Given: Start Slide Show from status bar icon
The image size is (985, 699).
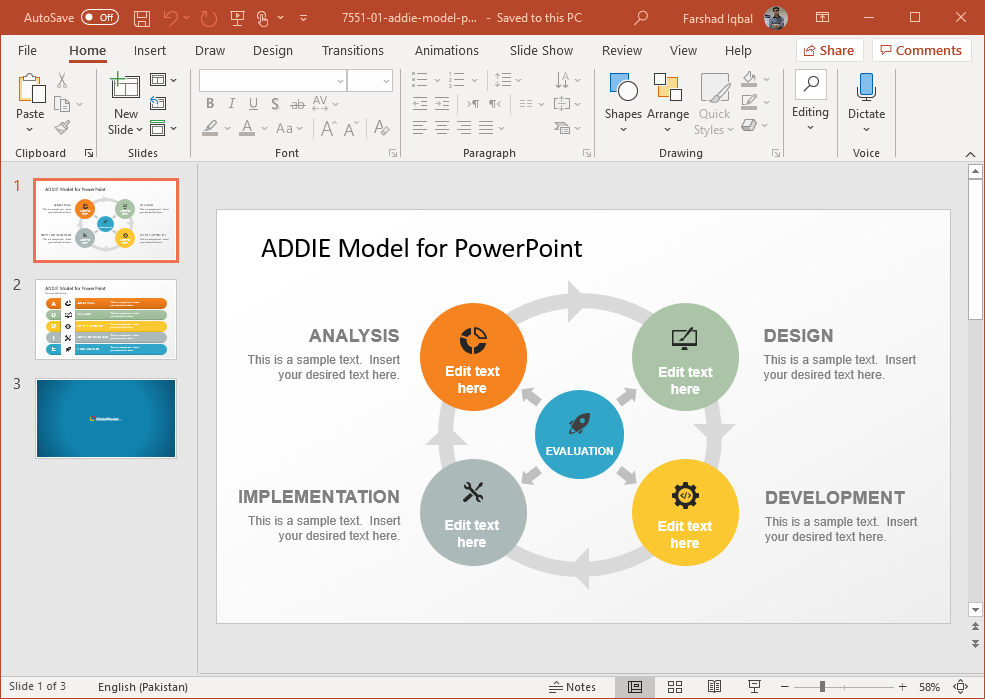Looking at the screenshot, I should [x=753, y=687].
